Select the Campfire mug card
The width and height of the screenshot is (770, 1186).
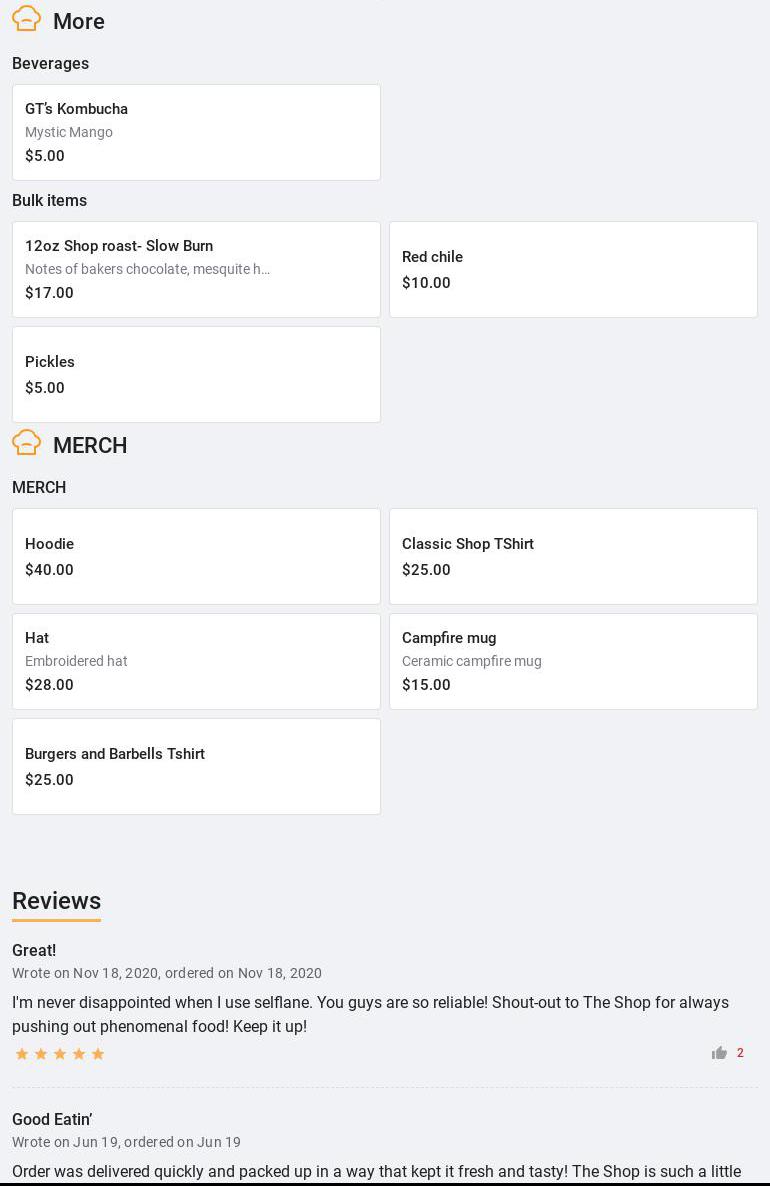pyautogui.click(x=573, y=661)
